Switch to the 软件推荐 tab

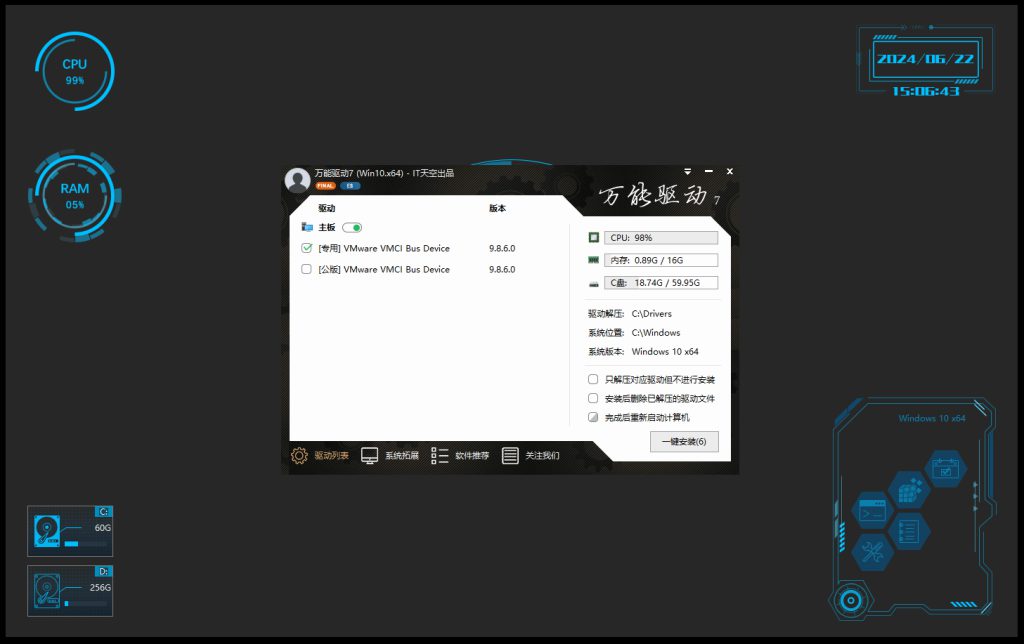pyautogui.click(x=460, y=456)
